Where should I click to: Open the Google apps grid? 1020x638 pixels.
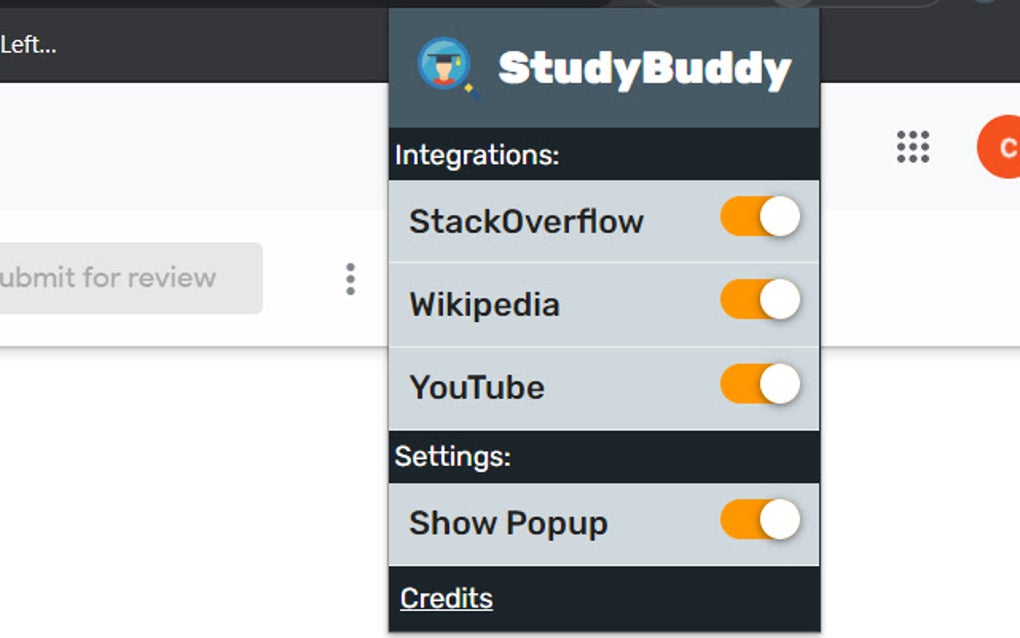(x=913, y=147)
